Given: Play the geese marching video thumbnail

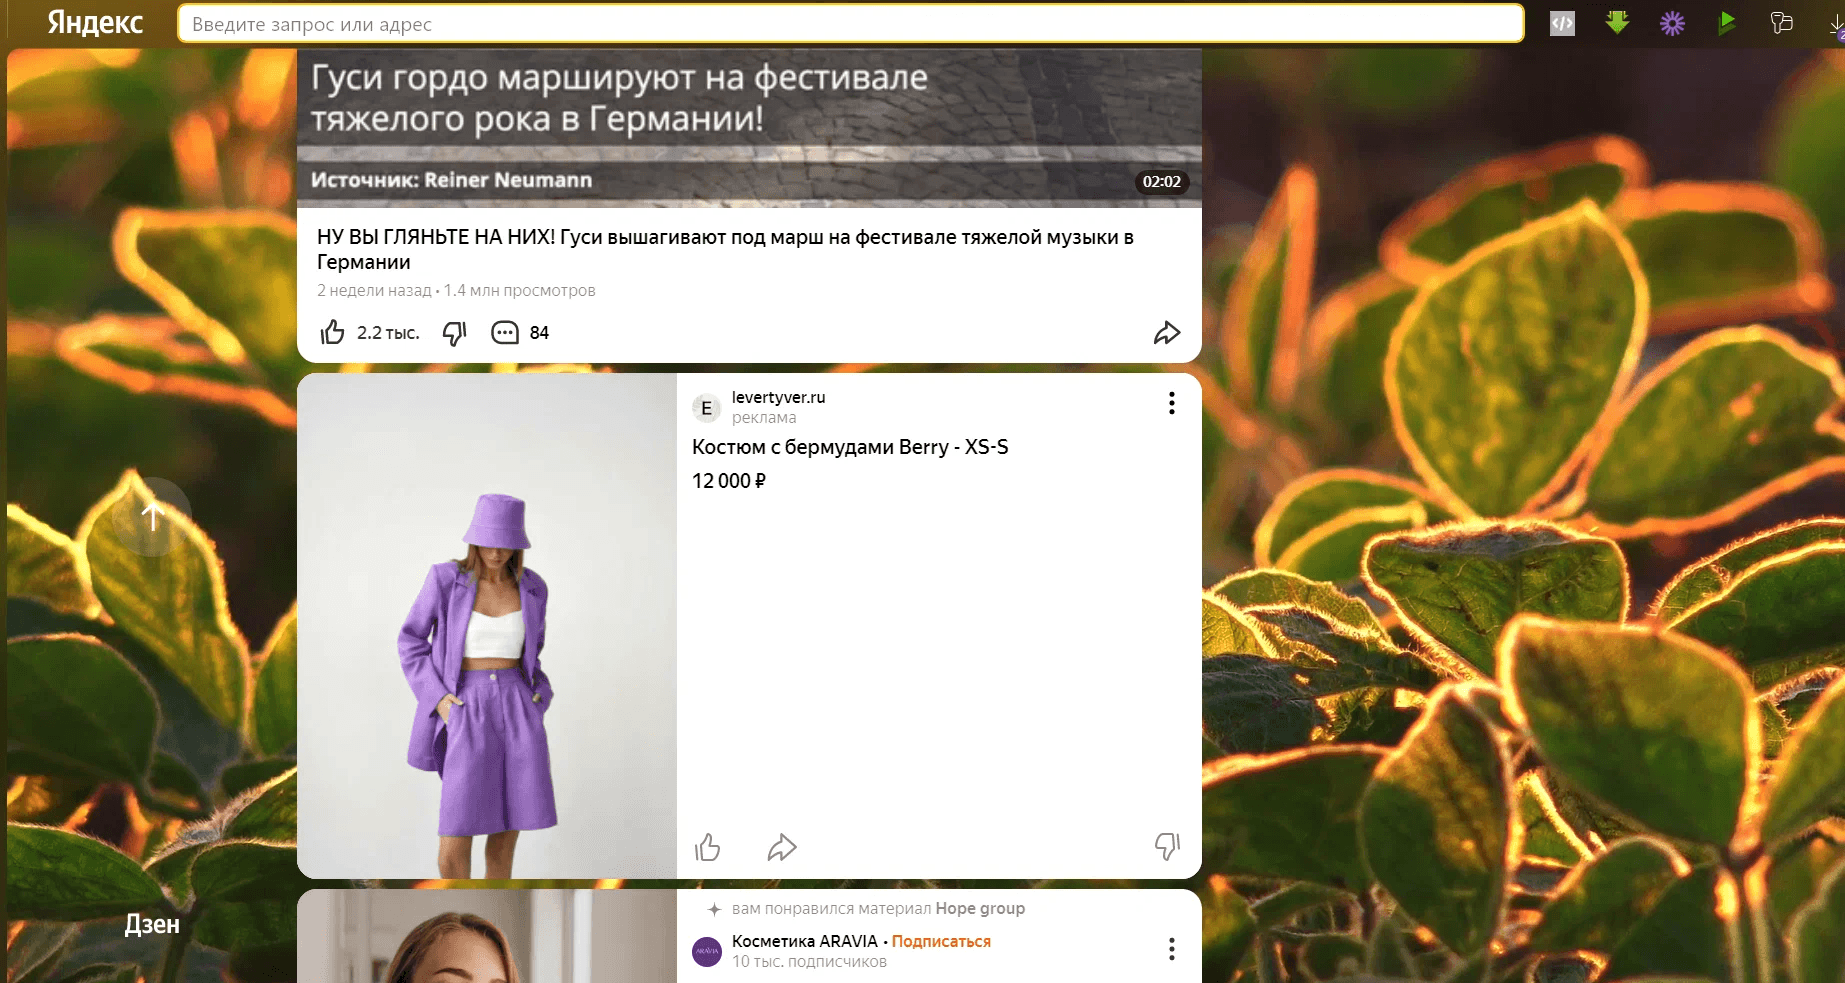Looking at the screenshot, I should (749, 128).
